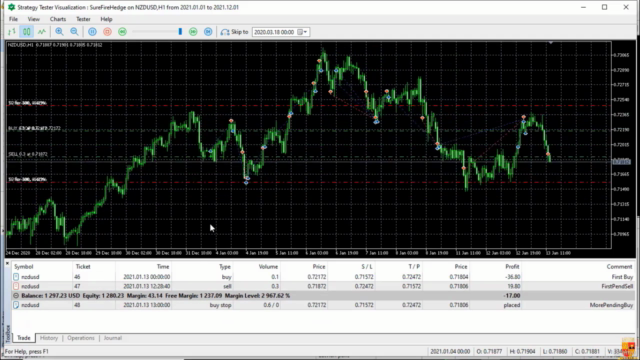Switch to the History tab
The image size is (640, 360).
tap(49, 338)
